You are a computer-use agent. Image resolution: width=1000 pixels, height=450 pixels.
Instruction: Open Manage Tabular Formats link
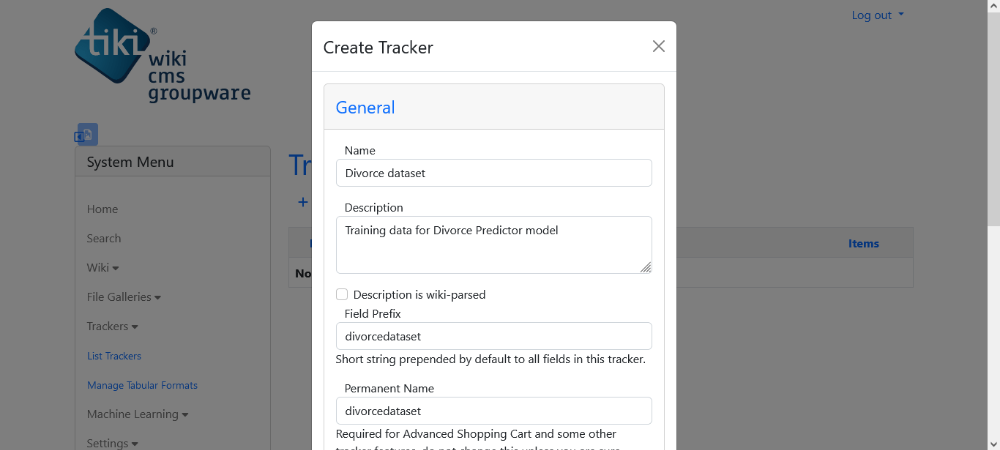tap(142, 386)
